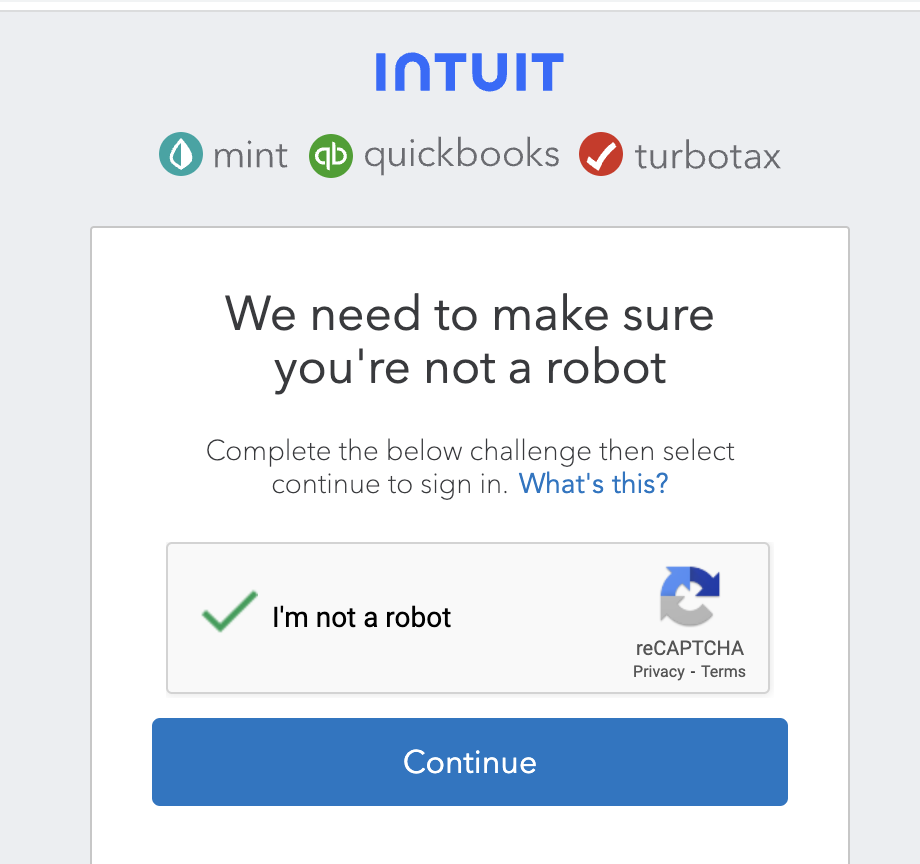
Task: Click the dash between Privacy and Terms
Action: 693,672
